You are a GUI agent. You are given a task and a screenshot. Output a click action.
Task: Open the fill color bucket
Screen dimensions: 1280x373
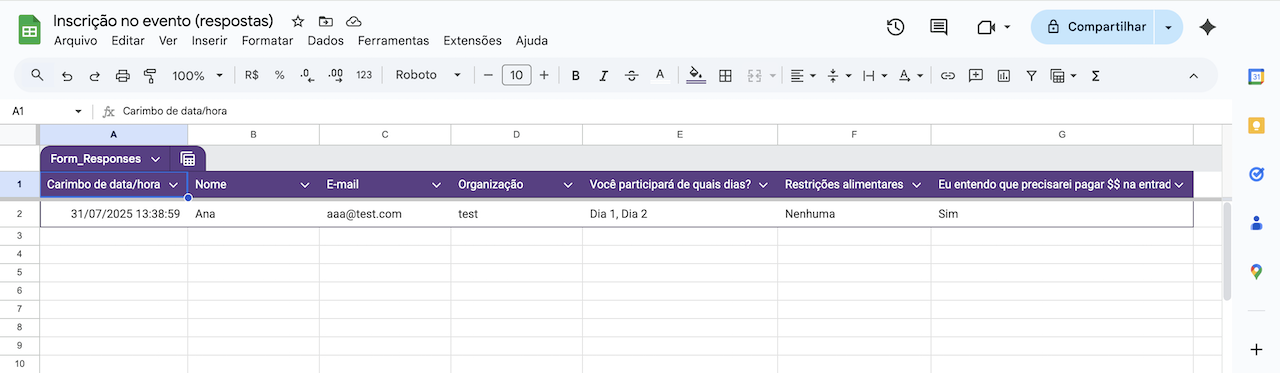(697, 75)
